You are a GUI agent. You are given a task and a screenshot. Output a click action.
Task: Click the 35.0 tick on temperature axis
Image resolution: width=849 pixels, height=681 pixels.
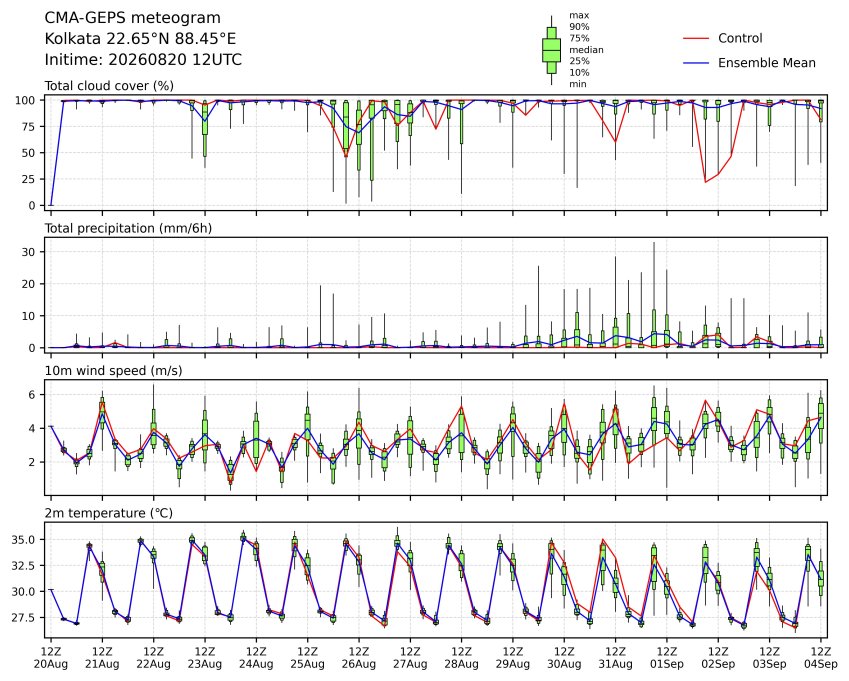point(23,540)
